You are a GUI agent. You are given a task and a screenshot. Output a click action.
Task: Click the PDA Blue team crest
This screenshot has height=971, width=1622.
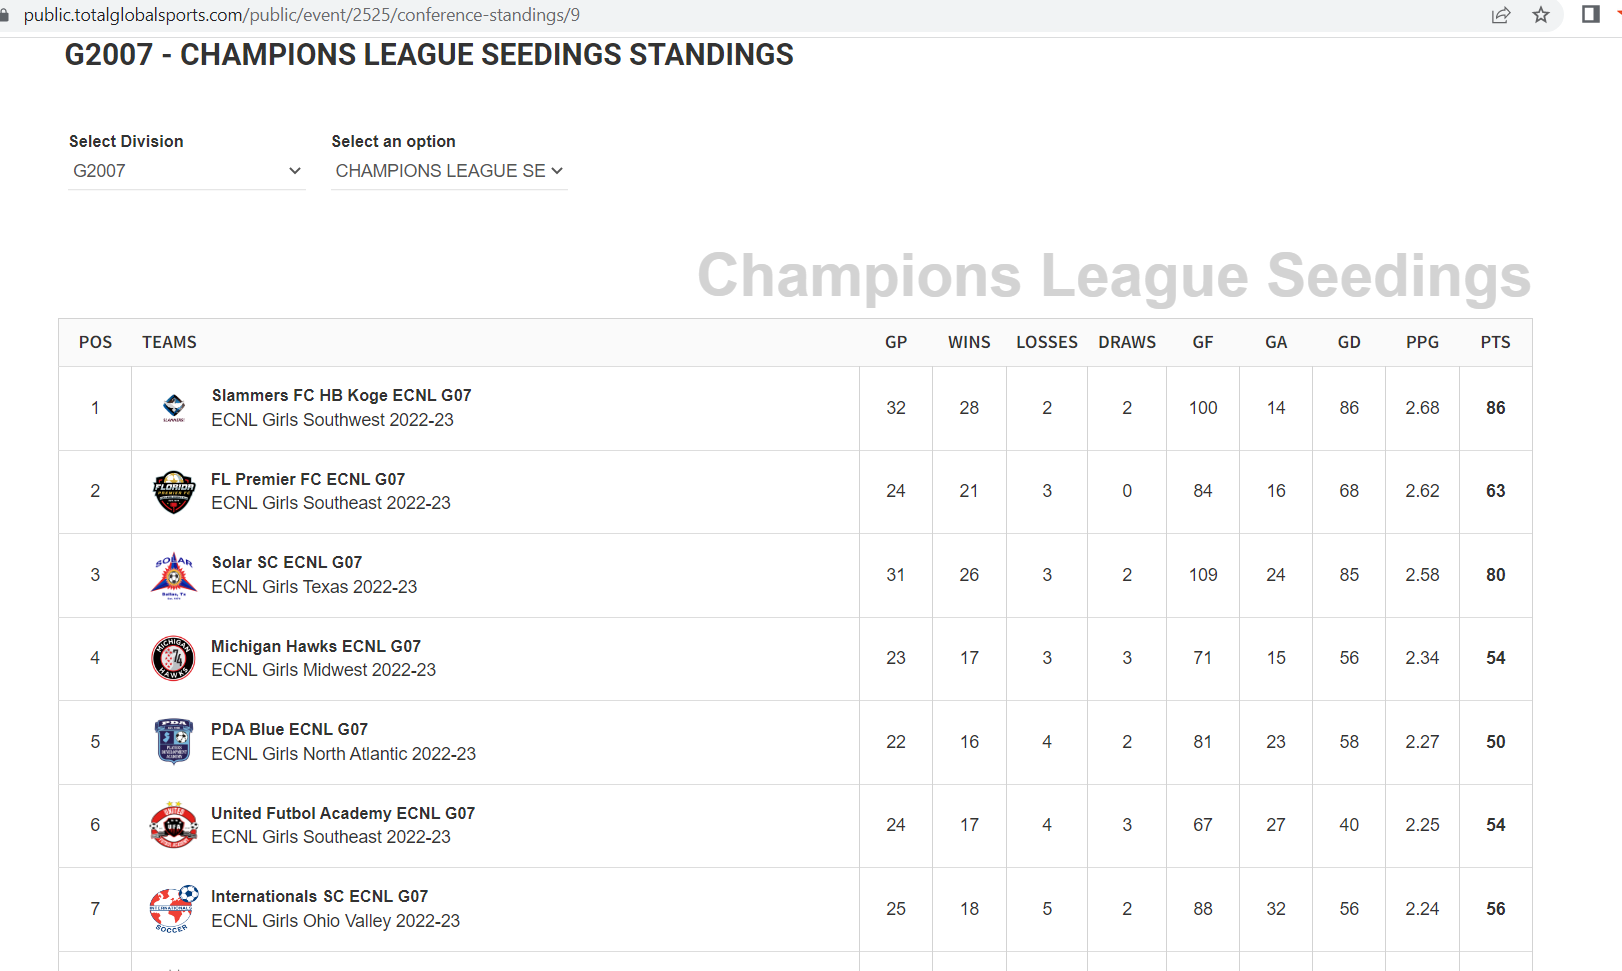(174, 742)
